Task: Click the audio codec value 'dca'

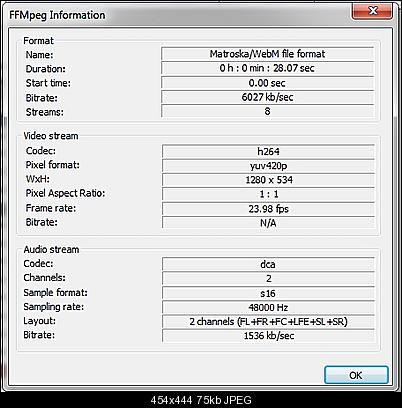Action: coord(268,264)
